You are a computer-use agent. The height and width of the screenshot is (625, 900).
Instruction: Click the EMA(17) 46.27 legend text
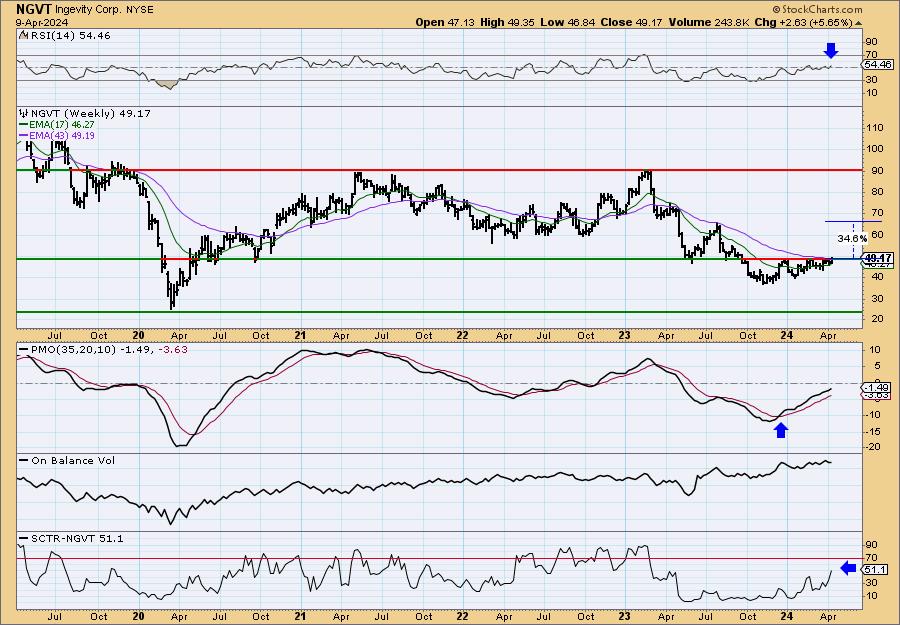point(61,125)
